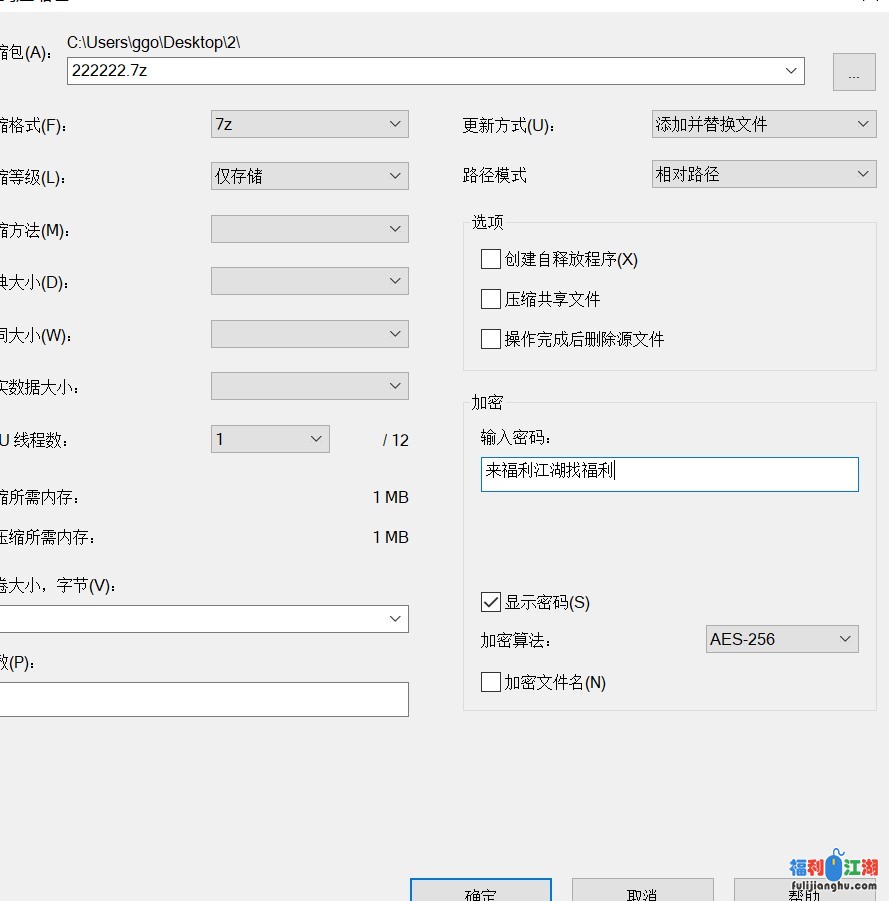Click in the password input field

tap(669, 474)
